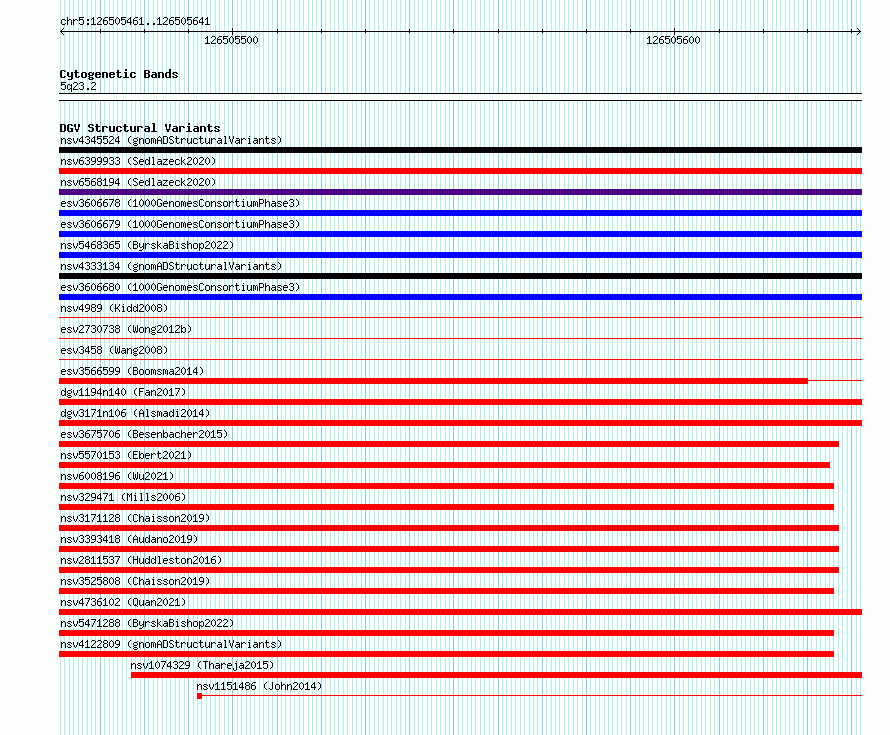The width and height of the screenshot is (890, 735).
Task: Click the red bar under dgv1194n140
Action: coord(460,402)
